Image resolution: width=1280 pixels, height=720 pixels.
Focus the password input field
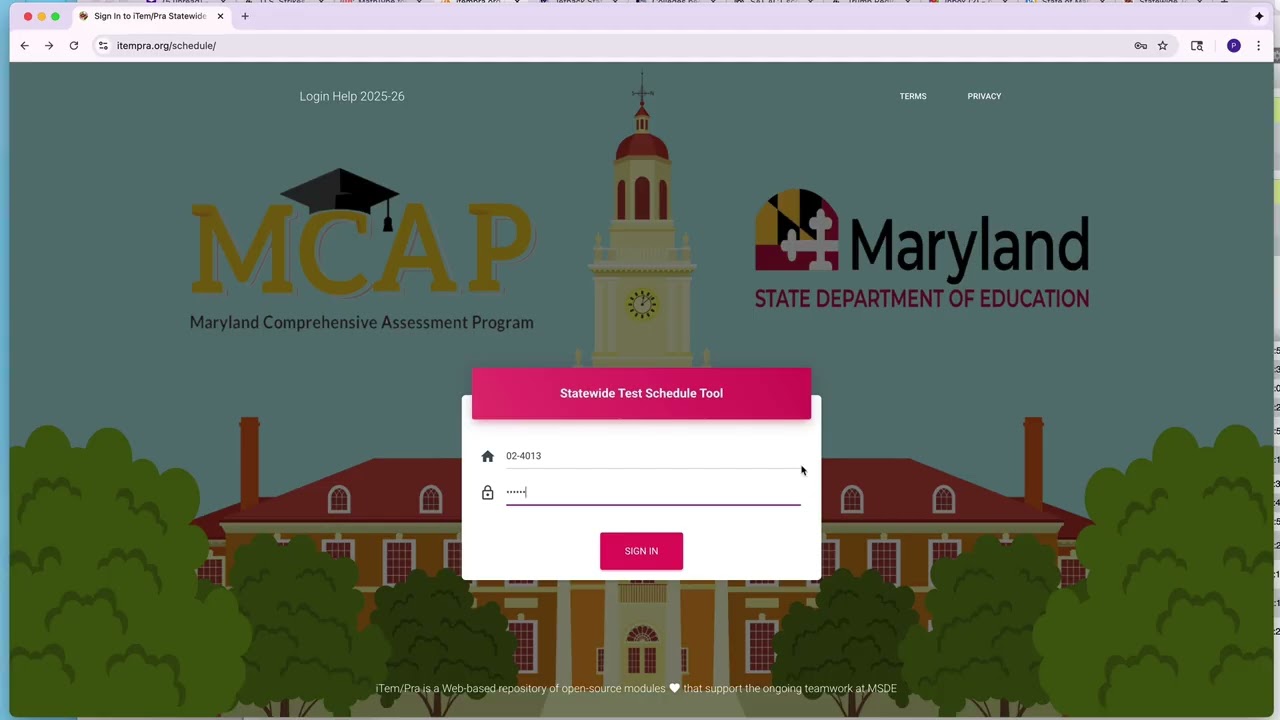[653, 492]
